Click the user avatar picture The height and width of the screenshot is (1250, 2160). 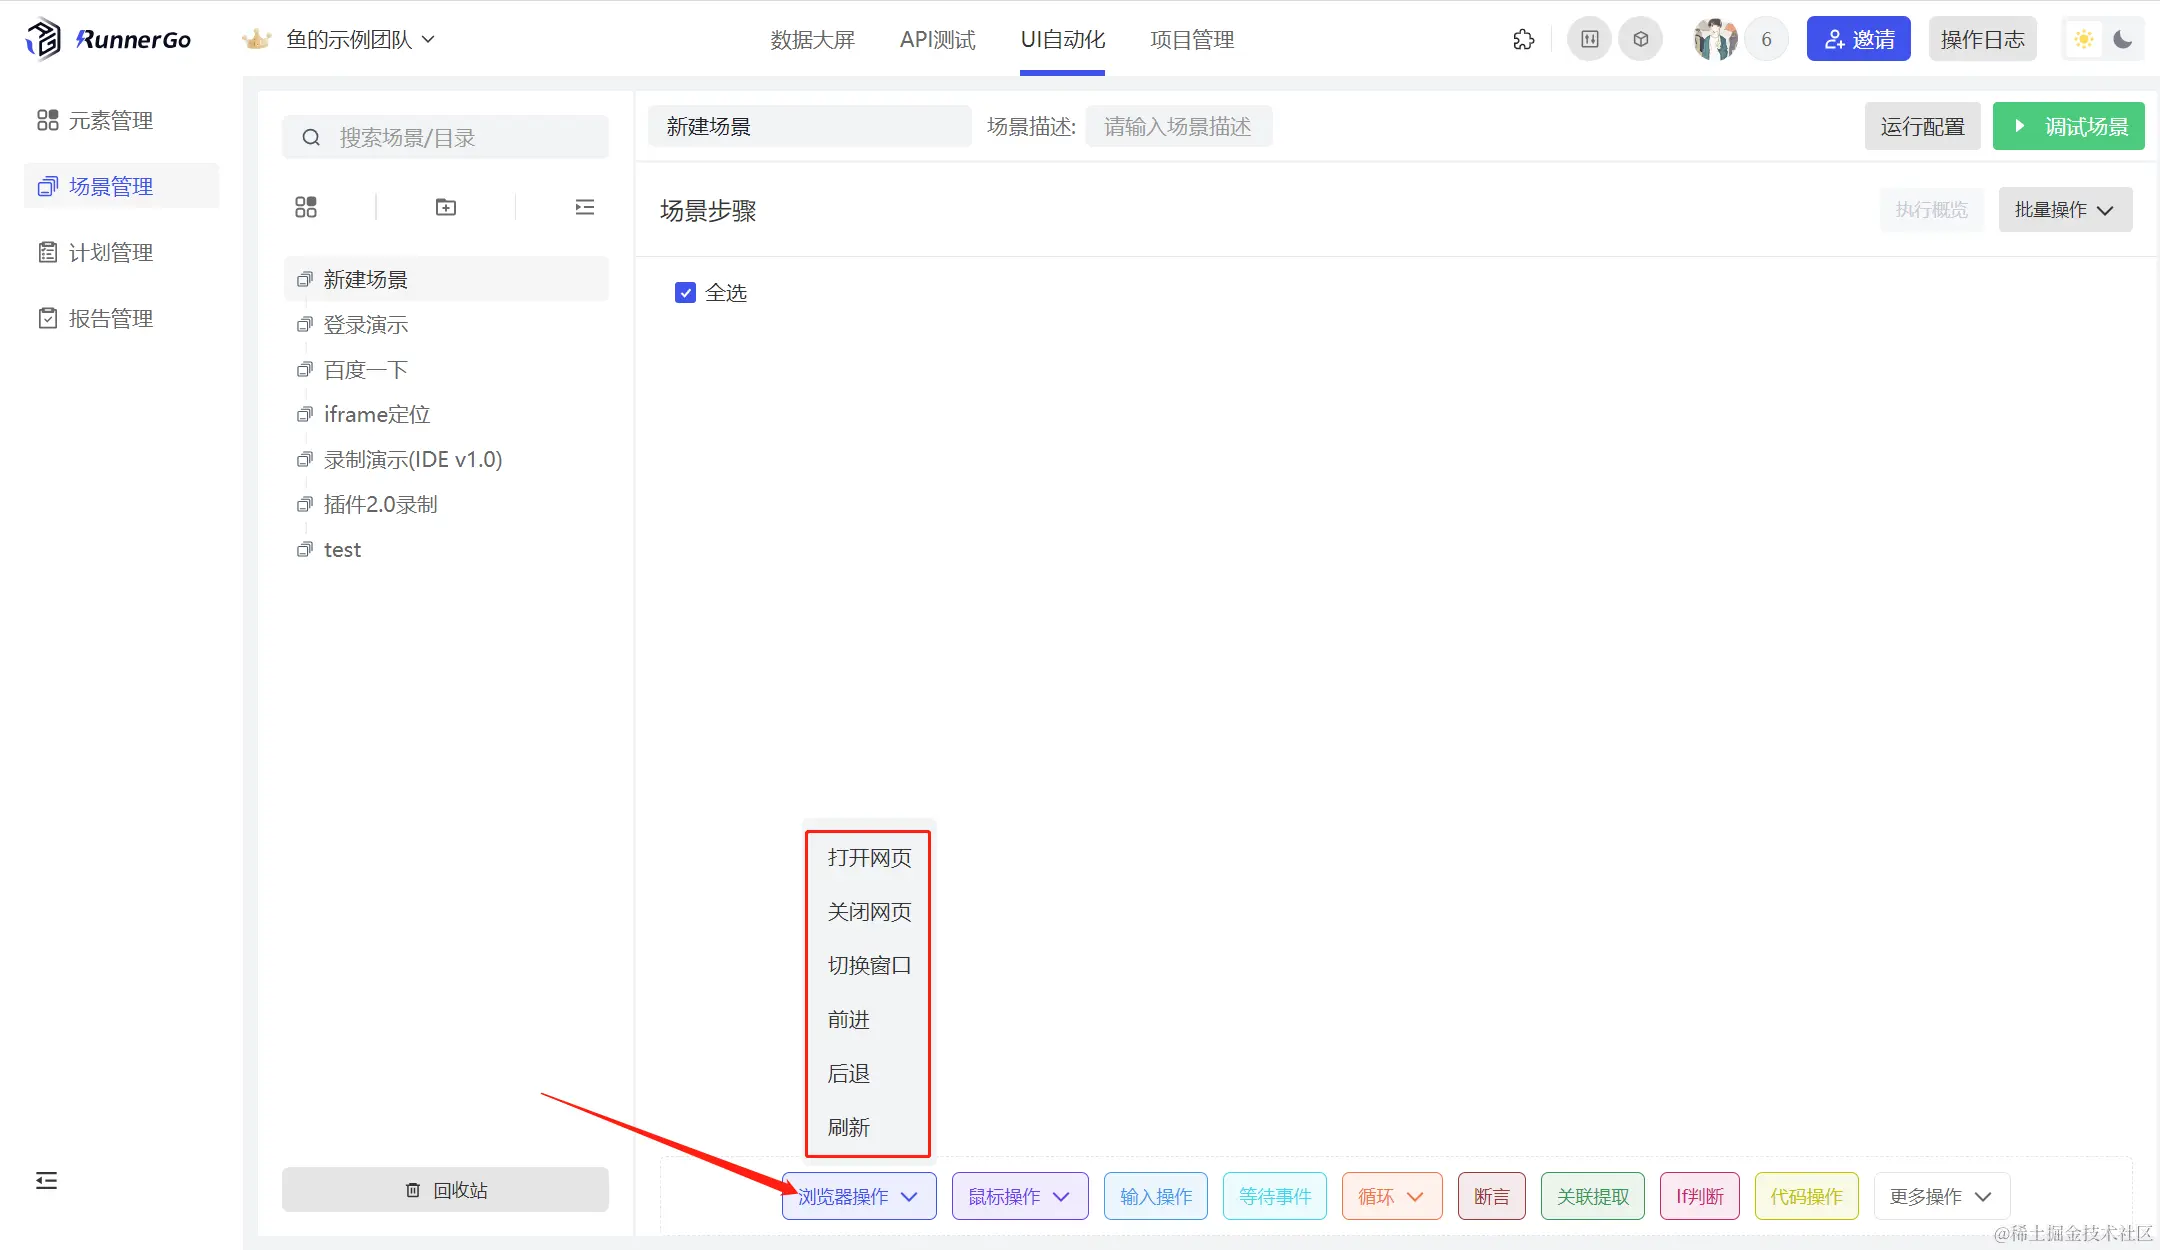coord(1715,40)
